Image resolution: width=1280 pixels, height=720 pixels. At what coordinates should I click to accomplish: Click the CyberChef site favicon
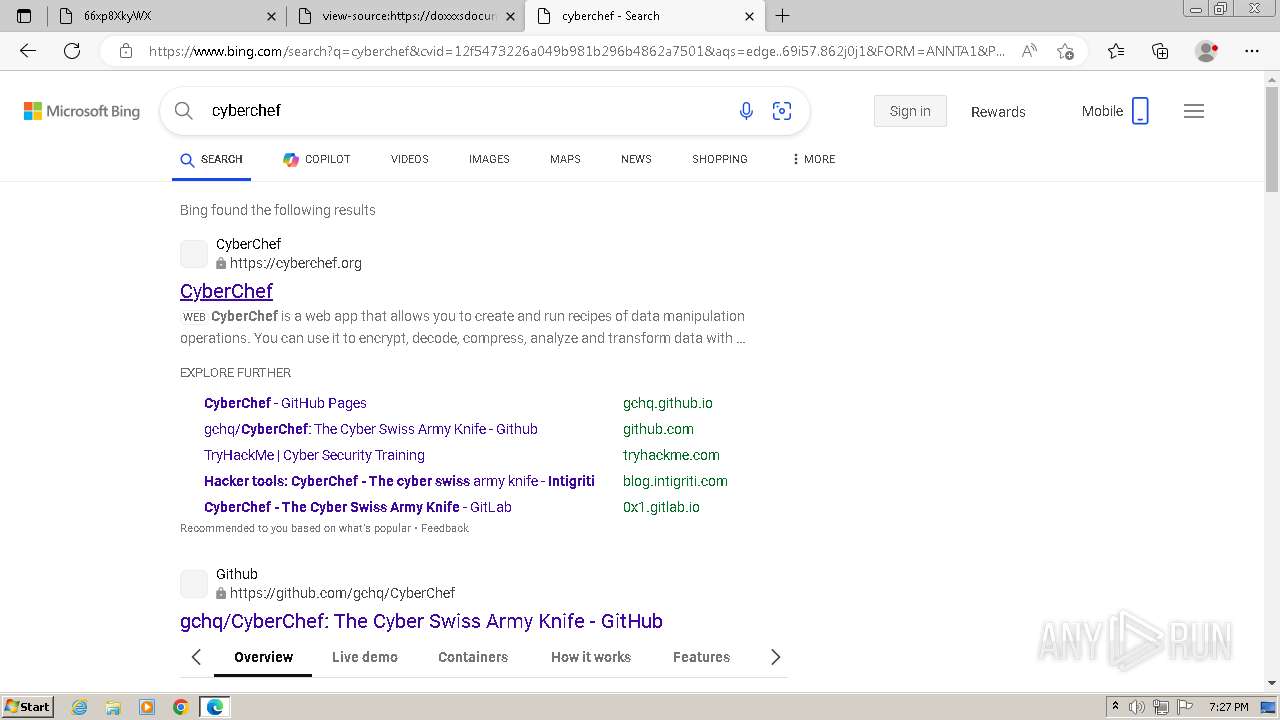tap(194, 254)
